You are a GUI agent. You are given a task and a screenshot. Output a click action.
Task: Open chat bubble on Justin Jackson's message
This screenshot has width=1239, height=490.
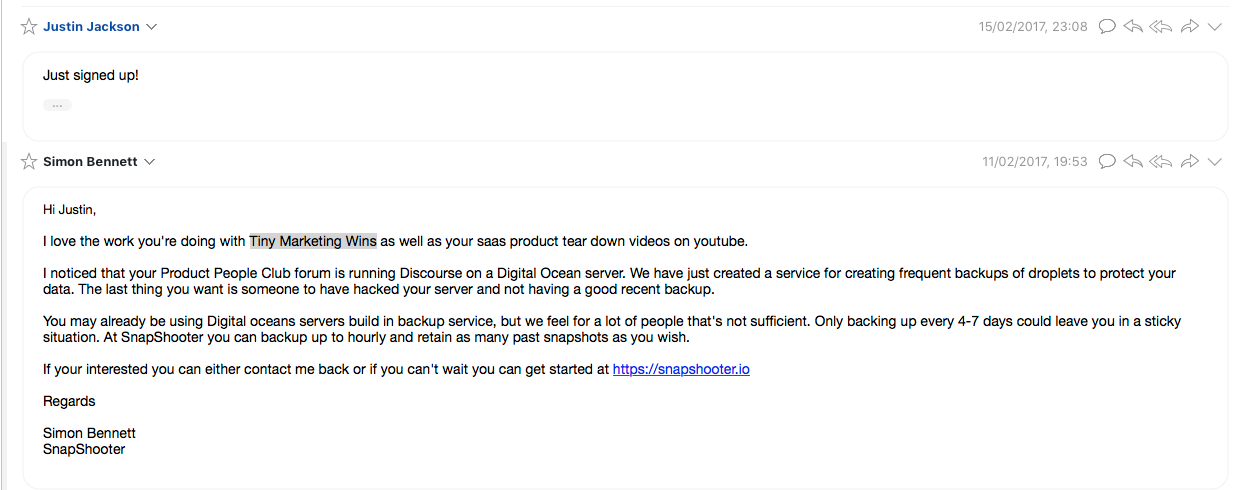tap(1107, 27)
